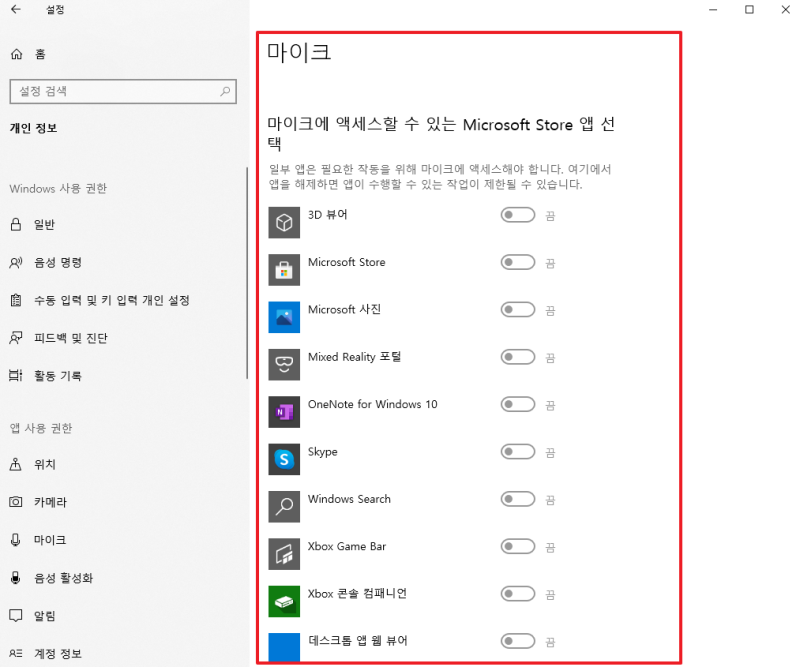
Task: Click the 'Xbox Game Bar' app name
Action: (x=347, y=547)
